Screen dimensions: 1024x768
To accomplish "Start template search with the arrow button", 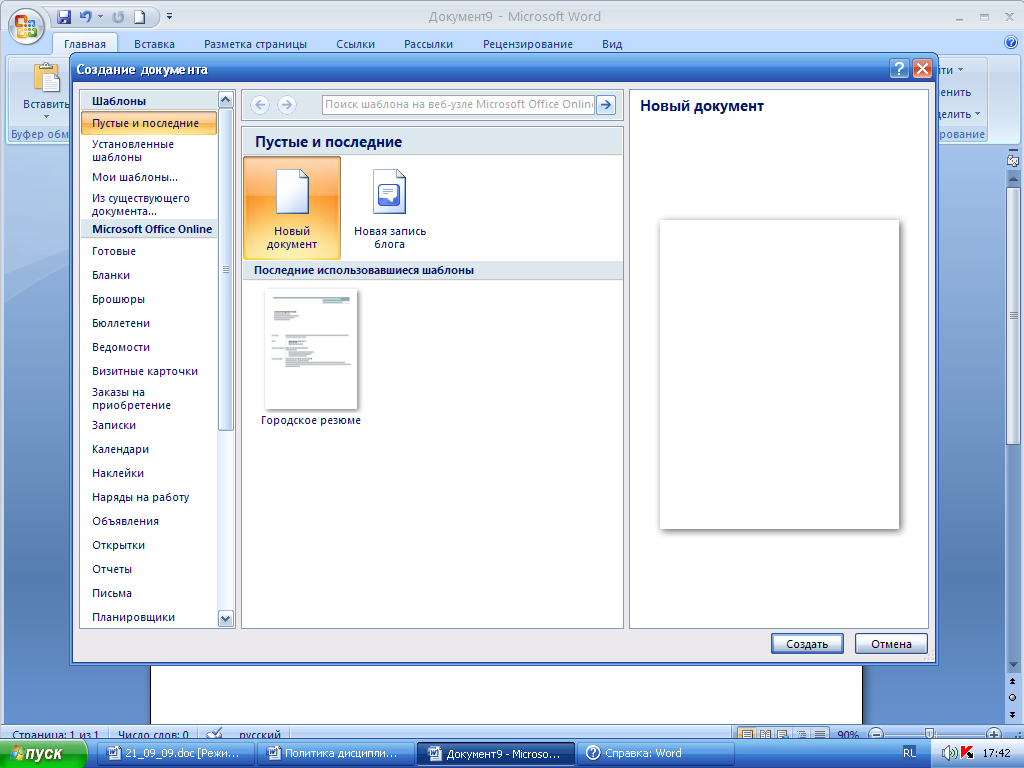I will 606,104.
